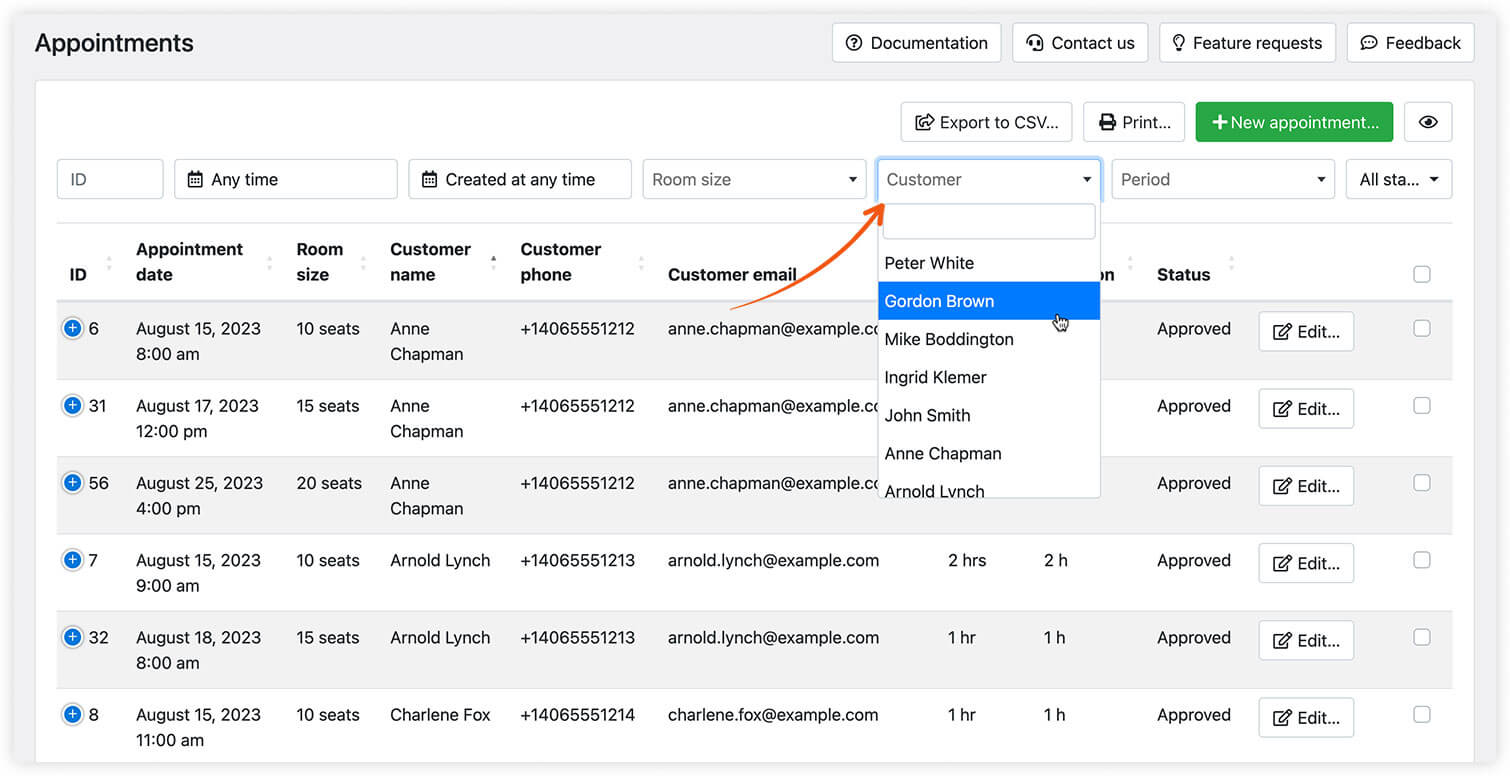Expand row details for appointment ID 6
This screenshot has width=1510, height=776.
click(72, 328)
